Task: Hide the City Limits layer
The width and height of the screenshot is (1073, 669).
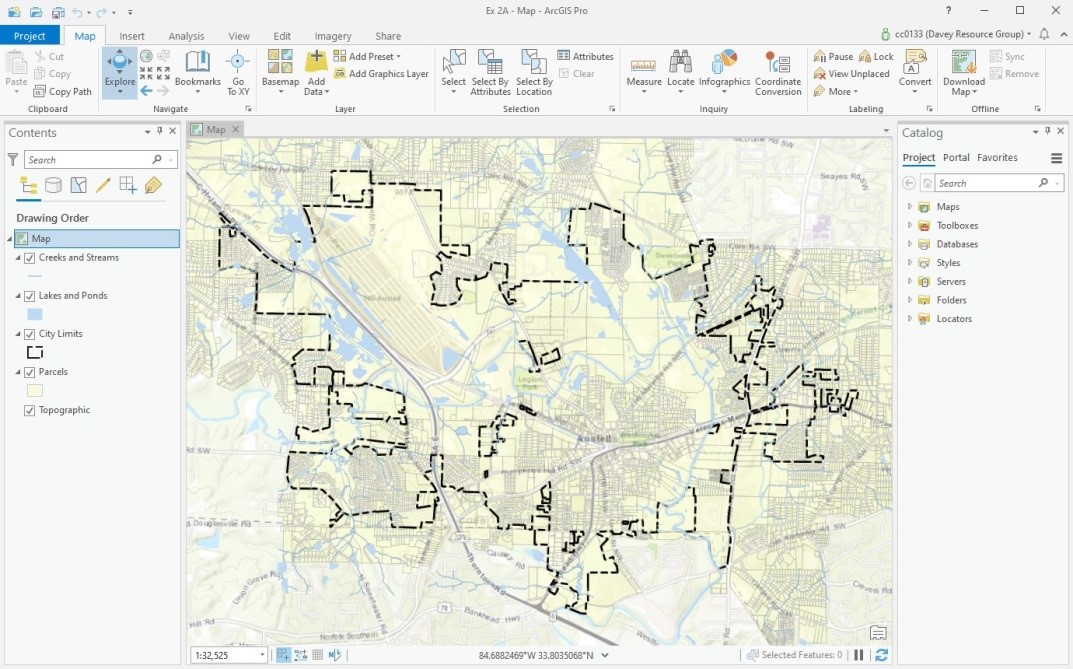Action: (30, 334)
